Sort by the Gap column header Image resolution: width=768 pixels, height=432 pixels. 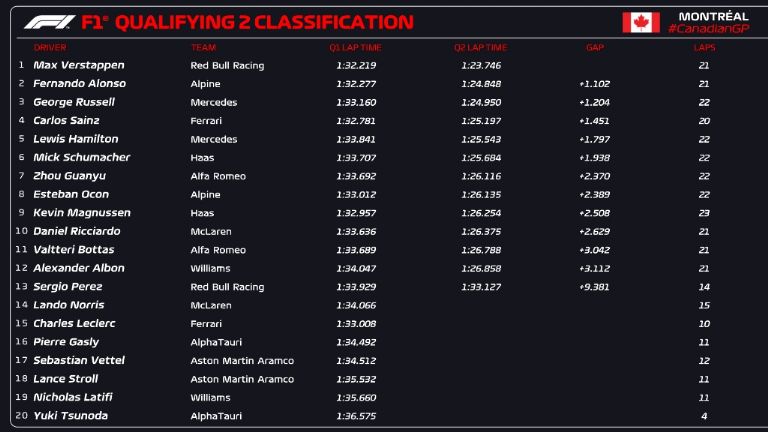coord(595,47)
